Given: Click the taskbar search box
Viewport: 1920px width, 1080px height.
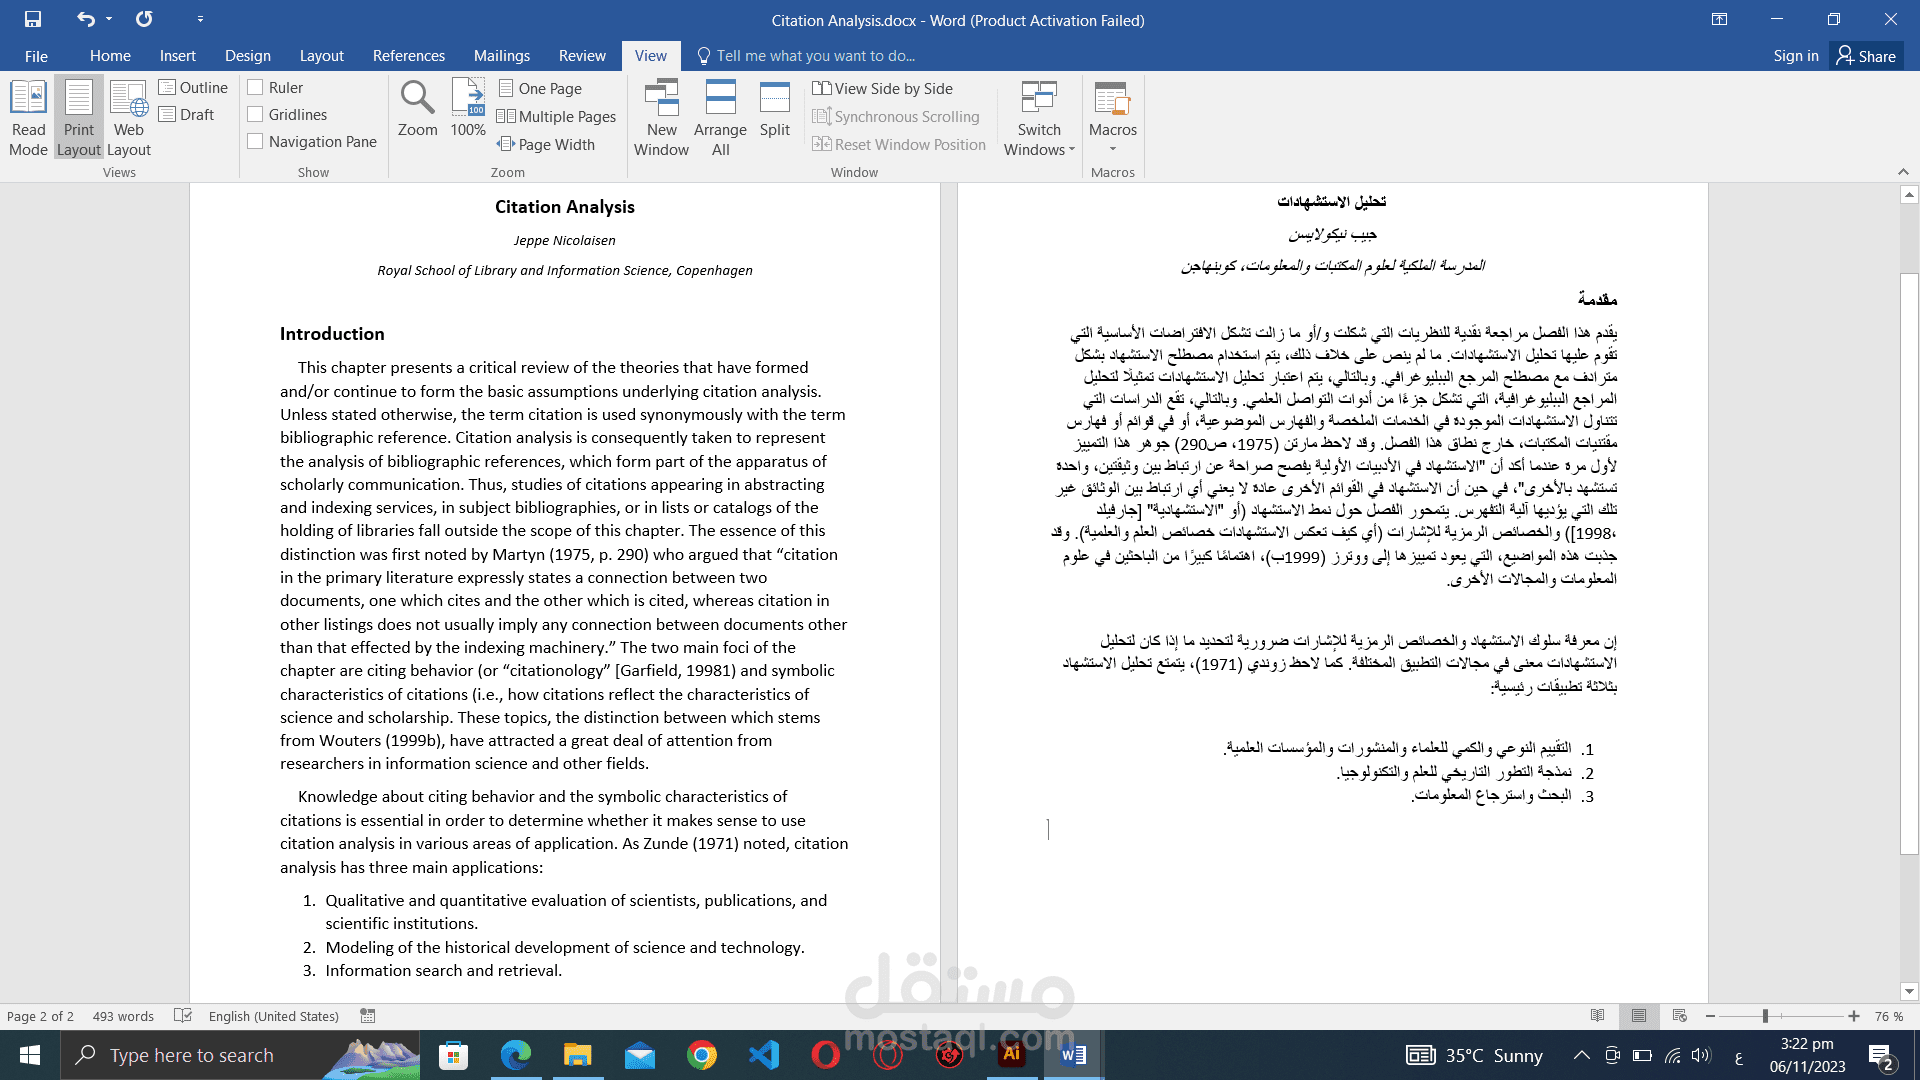Looking at the screenshot, I should 240,1055.
